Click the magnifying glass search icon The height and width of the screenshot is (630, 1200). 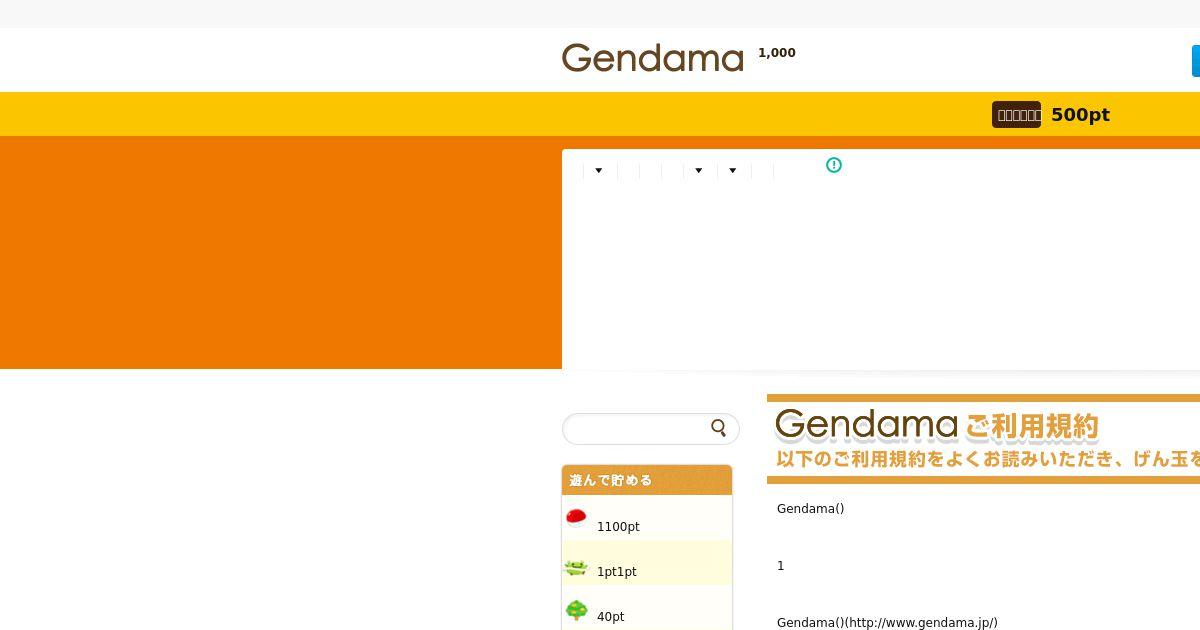tap(719, 428)
